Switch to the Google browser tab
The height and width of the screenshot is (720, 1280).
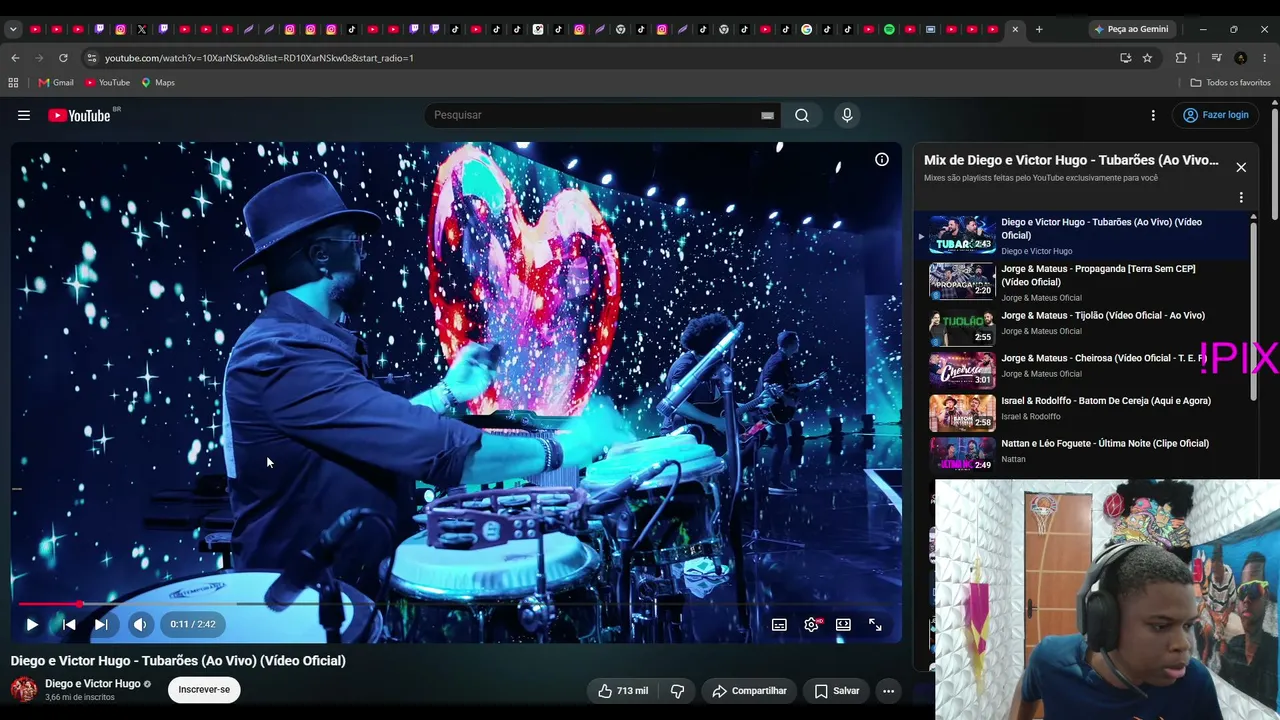(x=806, y=29)
